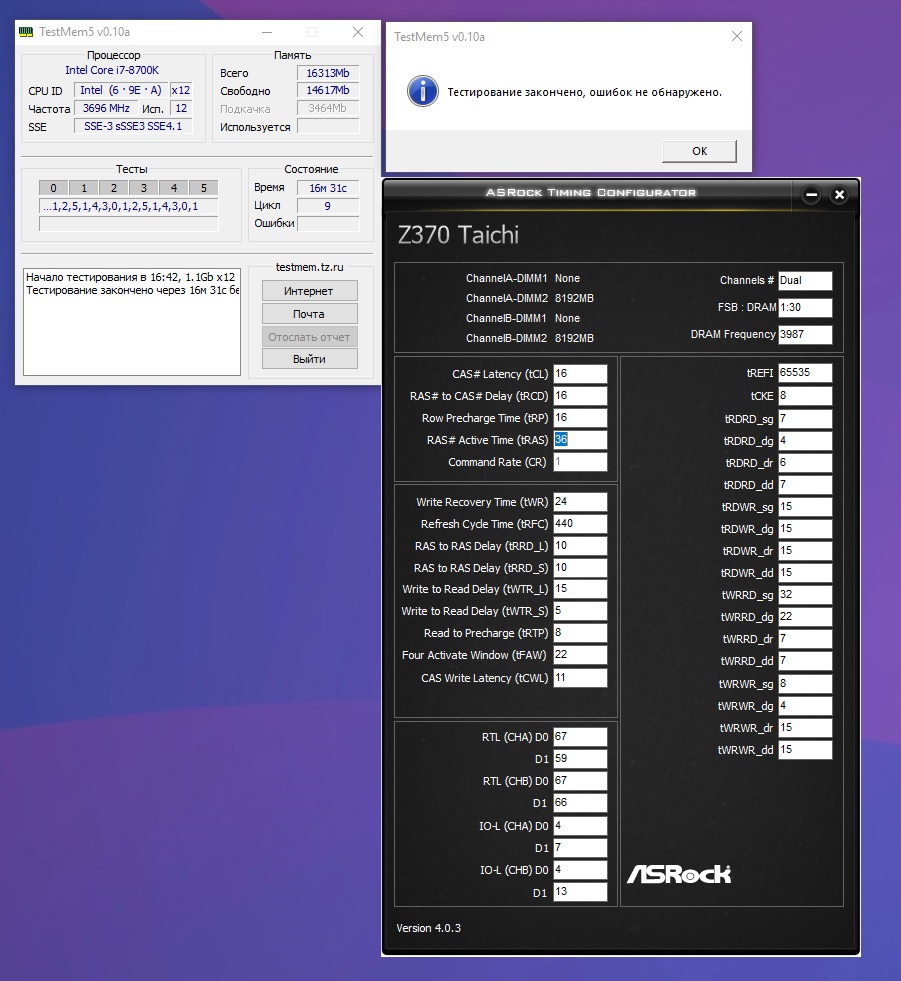Click the Read to Precharge (tRTP) field

[580, 633]
